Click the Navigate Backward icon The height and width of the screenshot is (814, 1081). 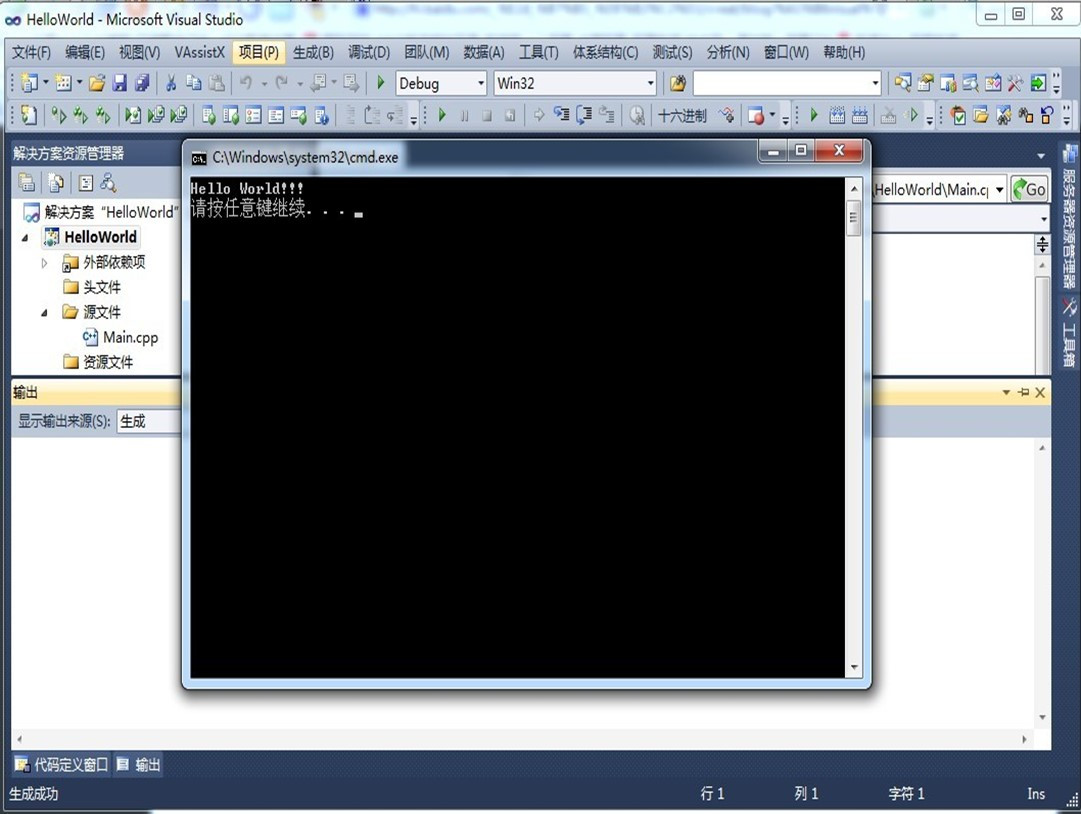click(x=318, y=83)
